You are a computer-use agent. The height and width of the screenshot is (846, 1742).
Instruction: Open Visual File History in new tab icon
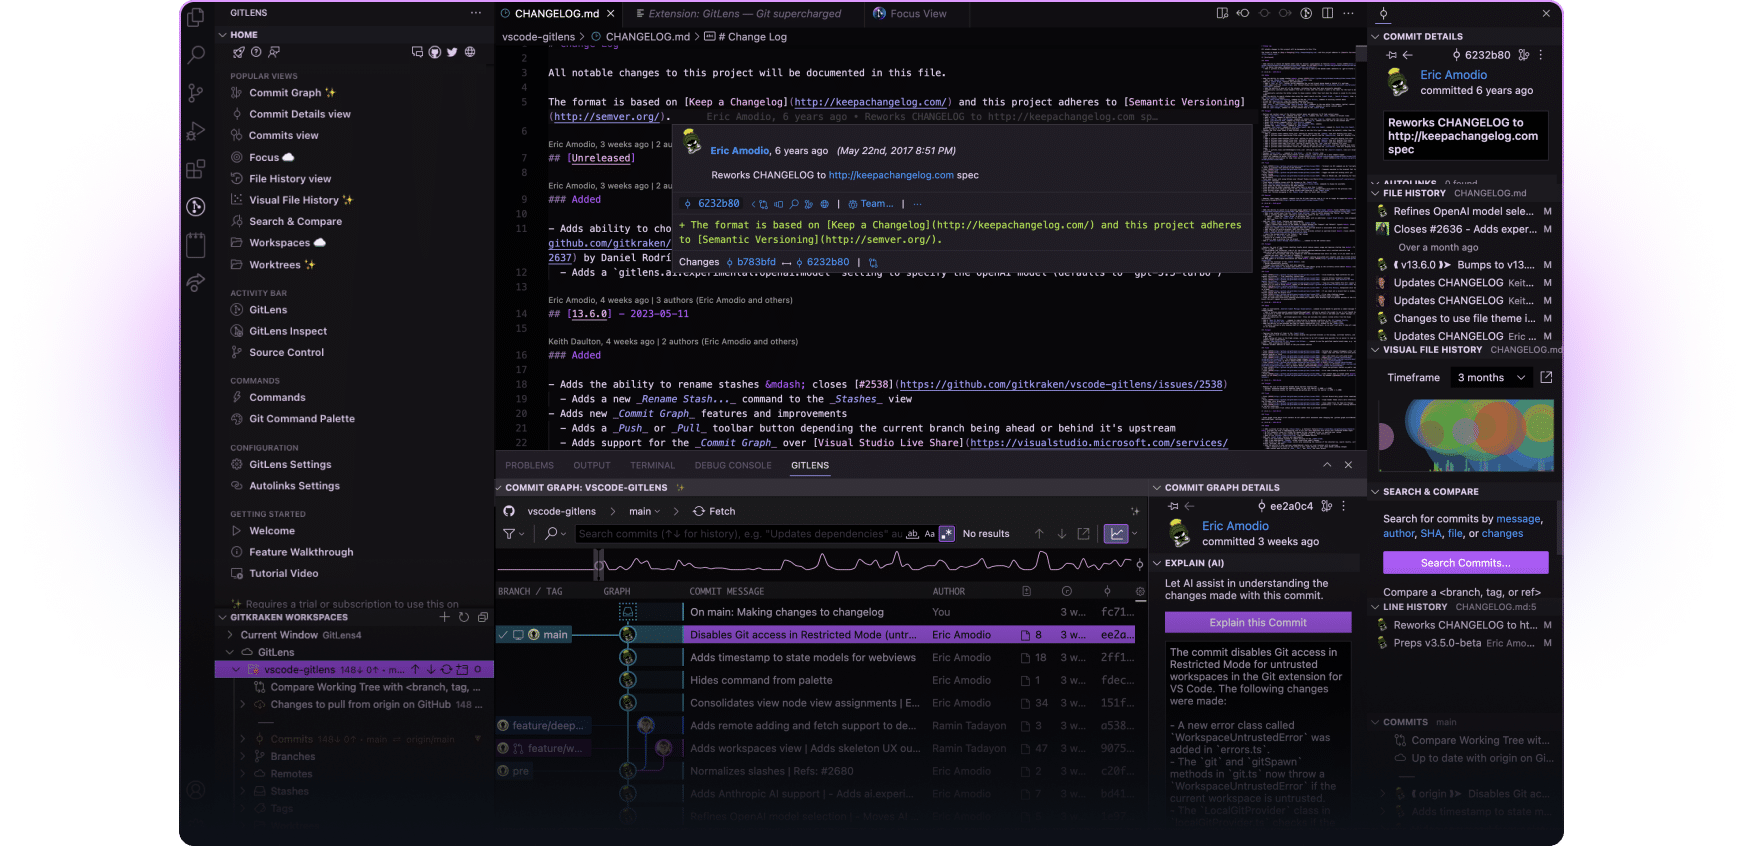(x=1546, y=377)
